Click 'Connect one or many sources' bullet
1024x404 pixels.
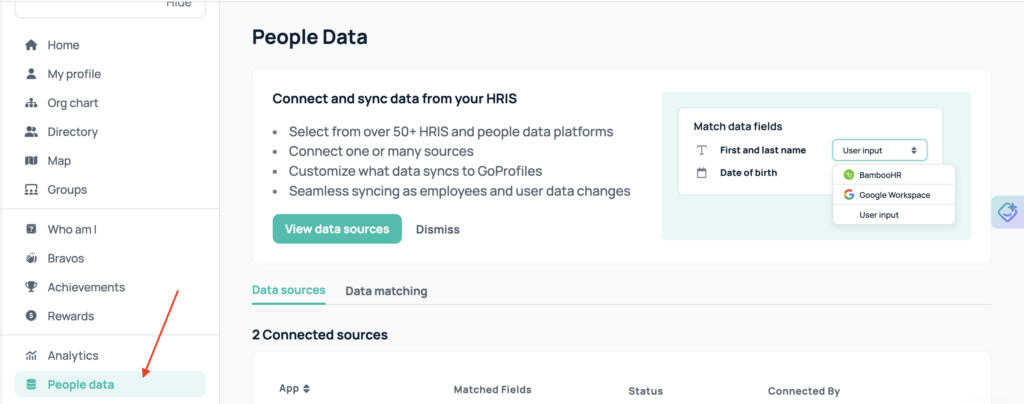coord(381,151)
